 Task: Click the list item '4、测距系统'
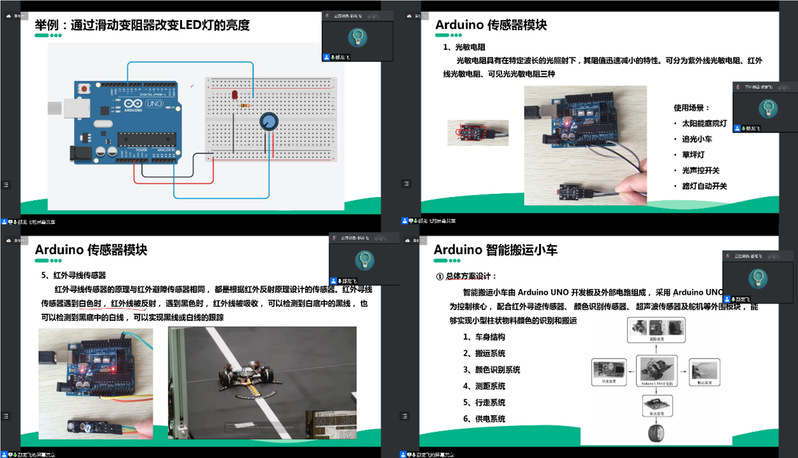click(483, 386)
